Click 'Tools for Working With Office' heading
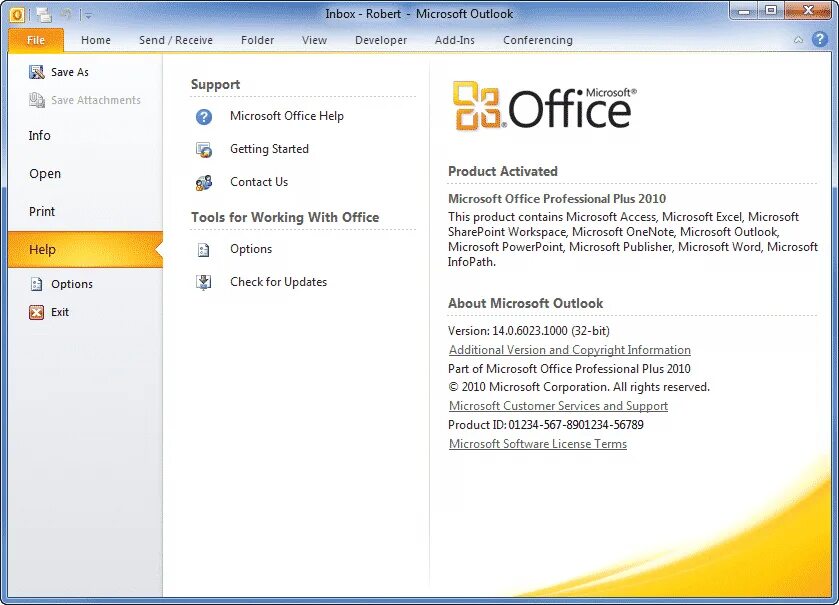 coord(285,217)
